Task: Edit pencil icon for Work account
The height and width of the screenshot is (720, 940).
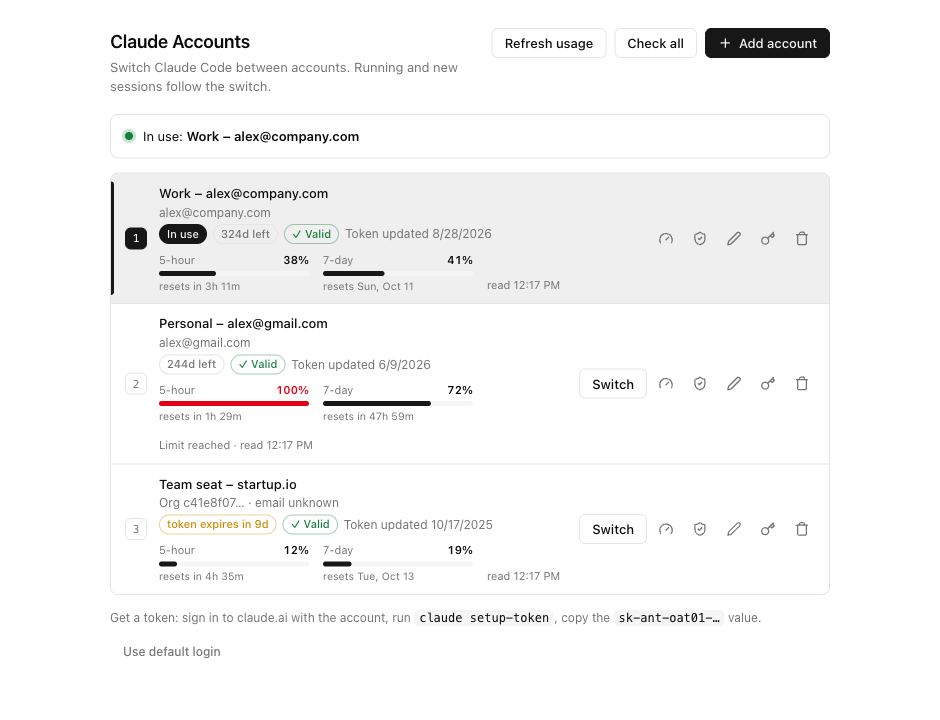Action: pyautogui.click(x=734, y=239)
